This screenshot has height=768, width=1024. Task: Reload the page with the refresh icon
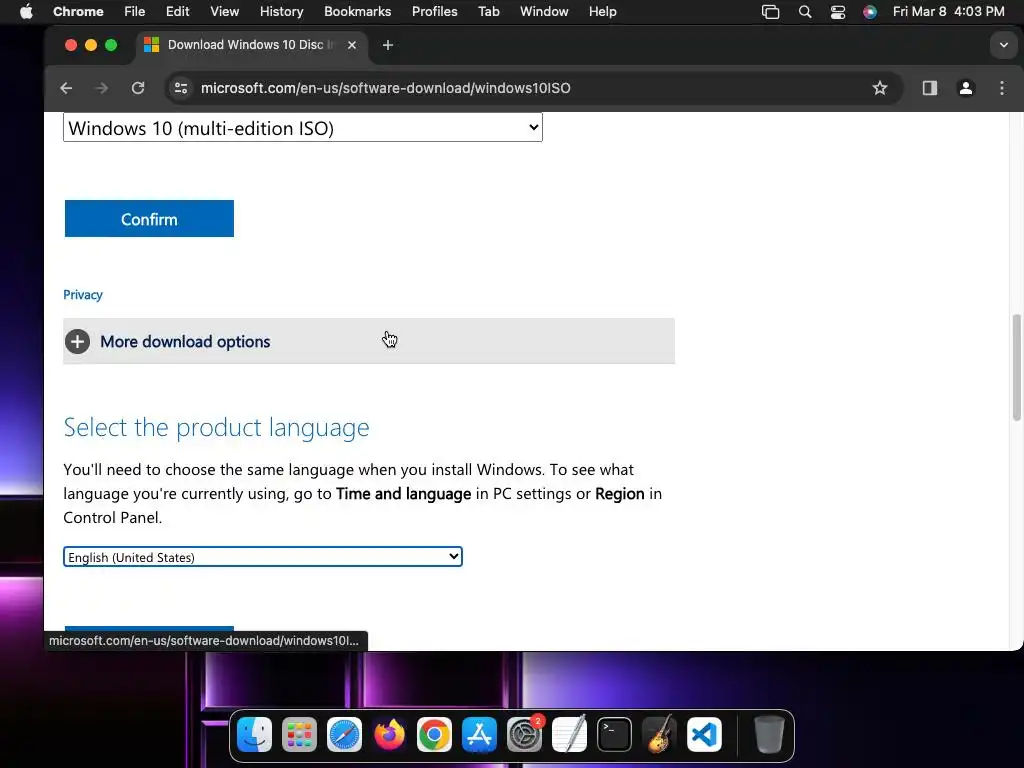tap(138, 88)
